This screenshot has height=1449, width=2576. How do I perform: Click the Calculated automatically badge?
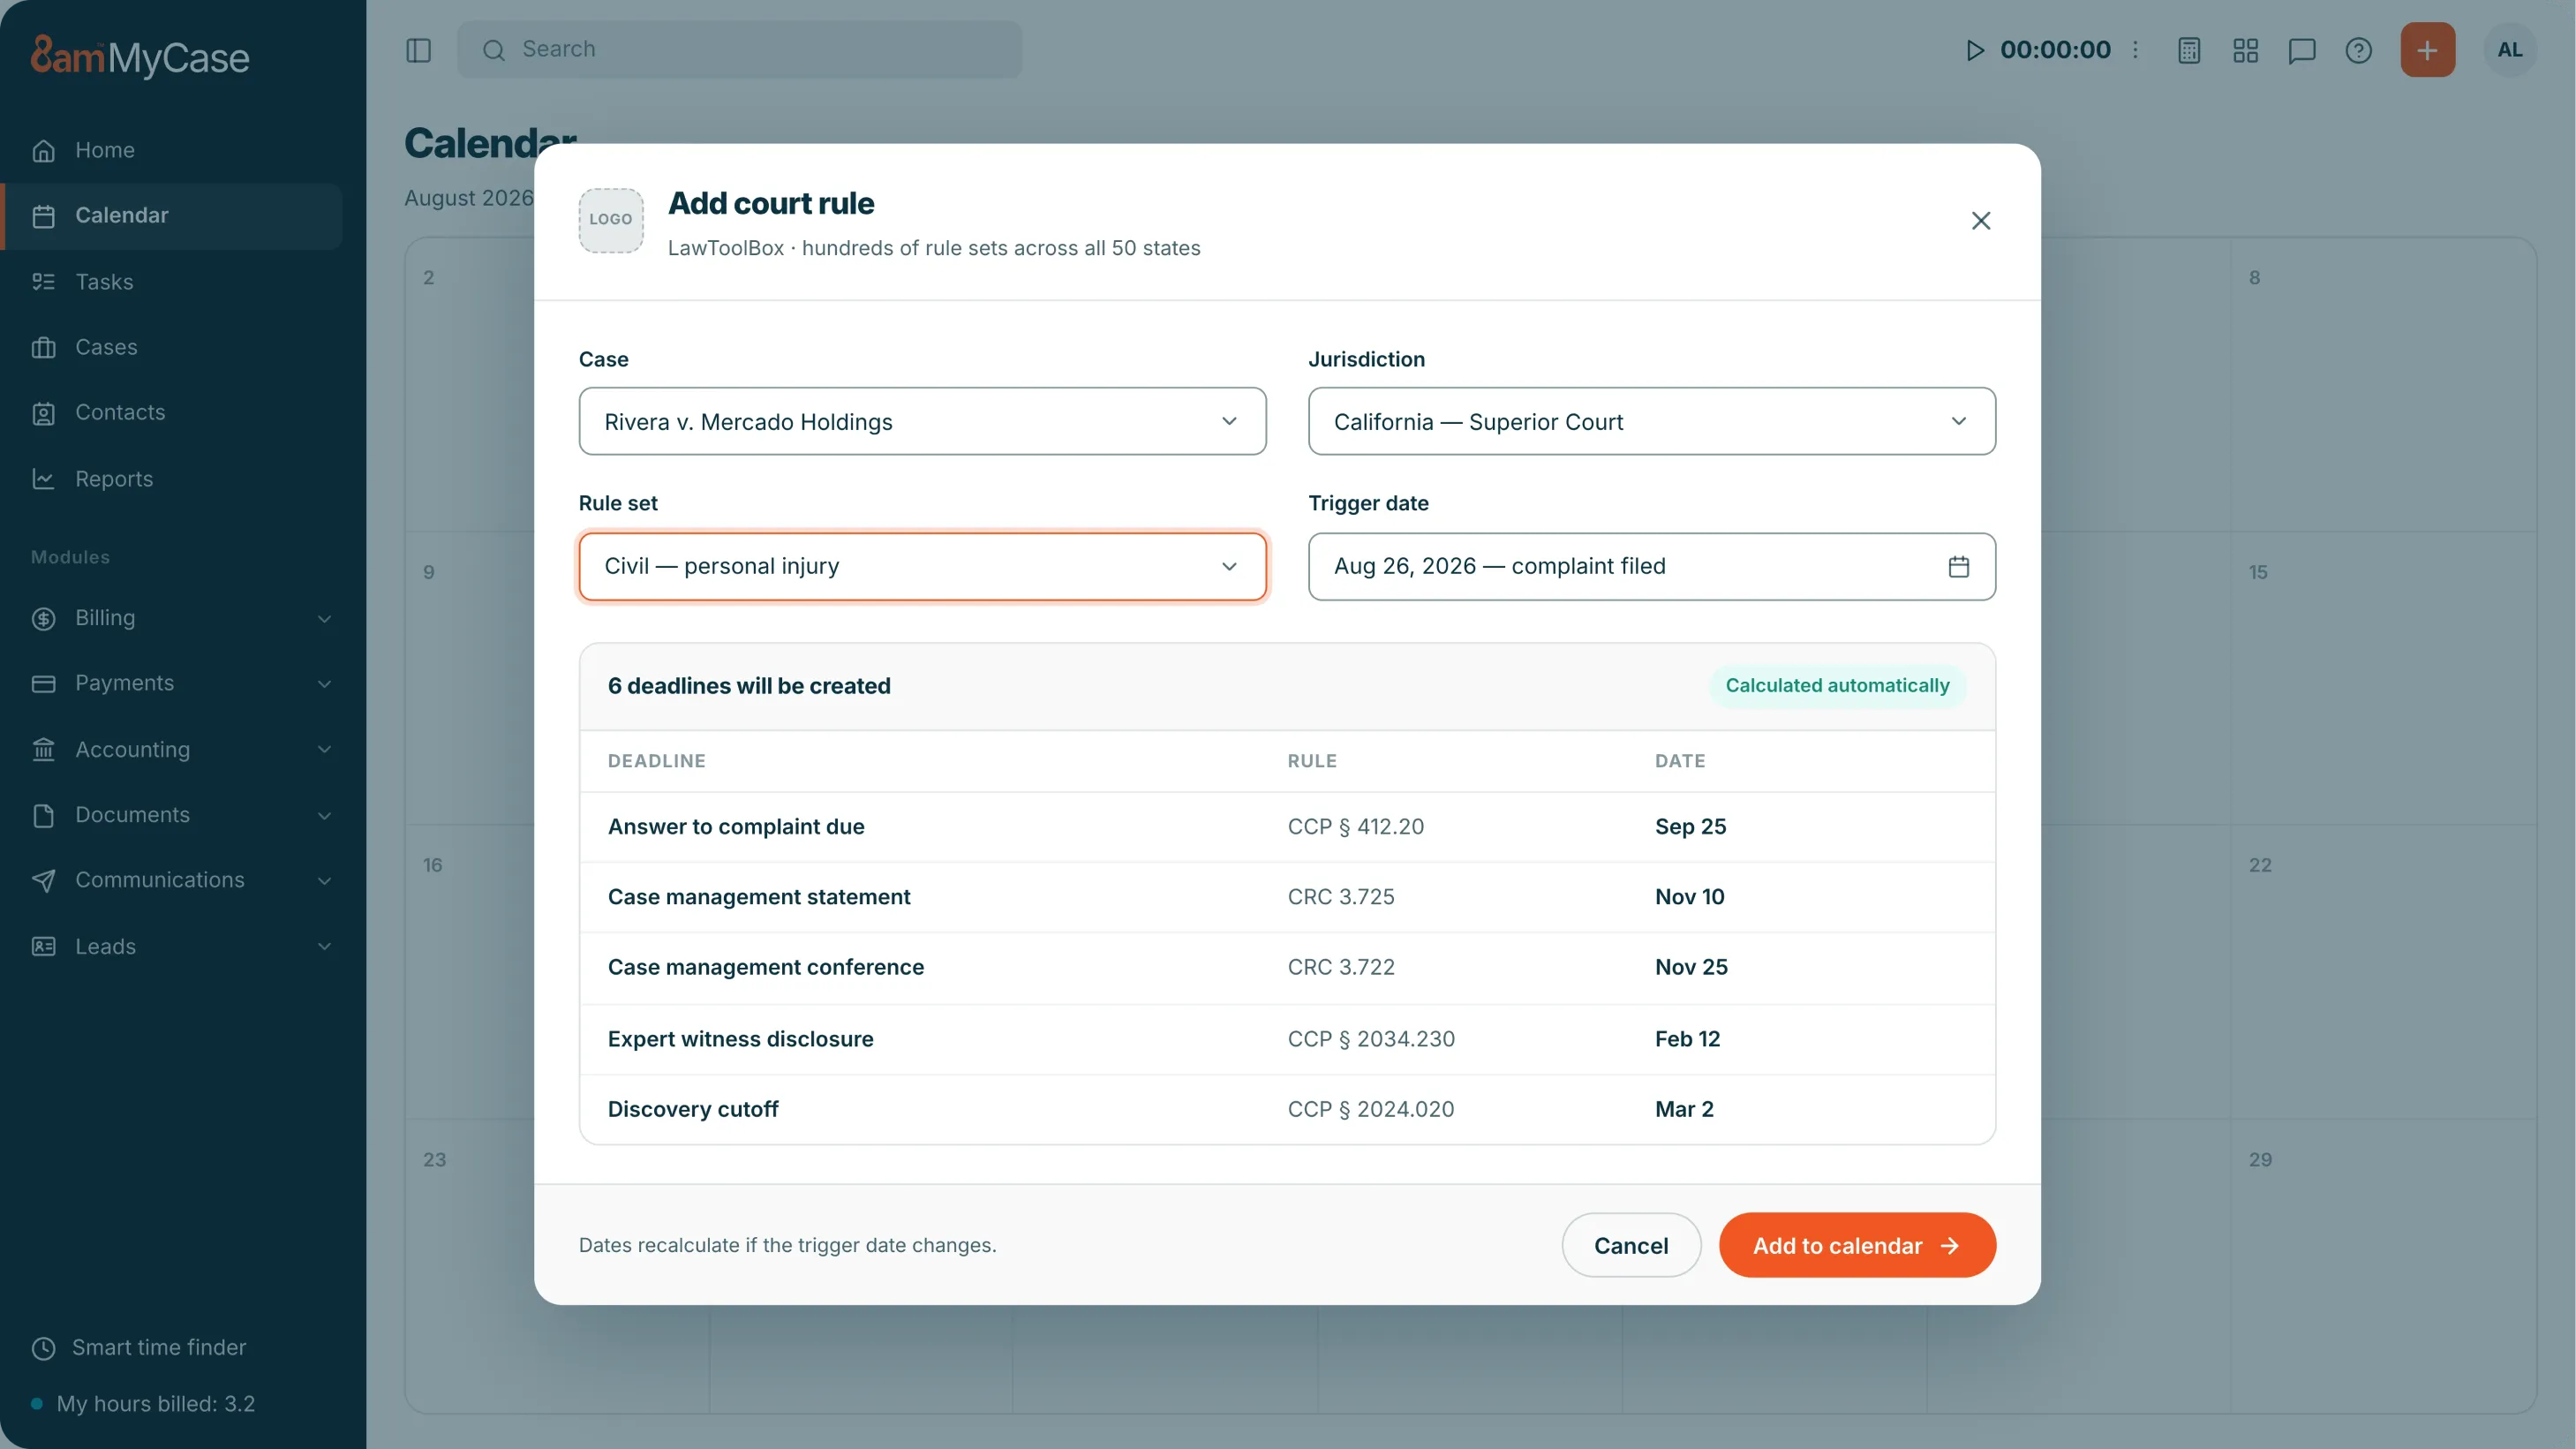click(1838, 686)
